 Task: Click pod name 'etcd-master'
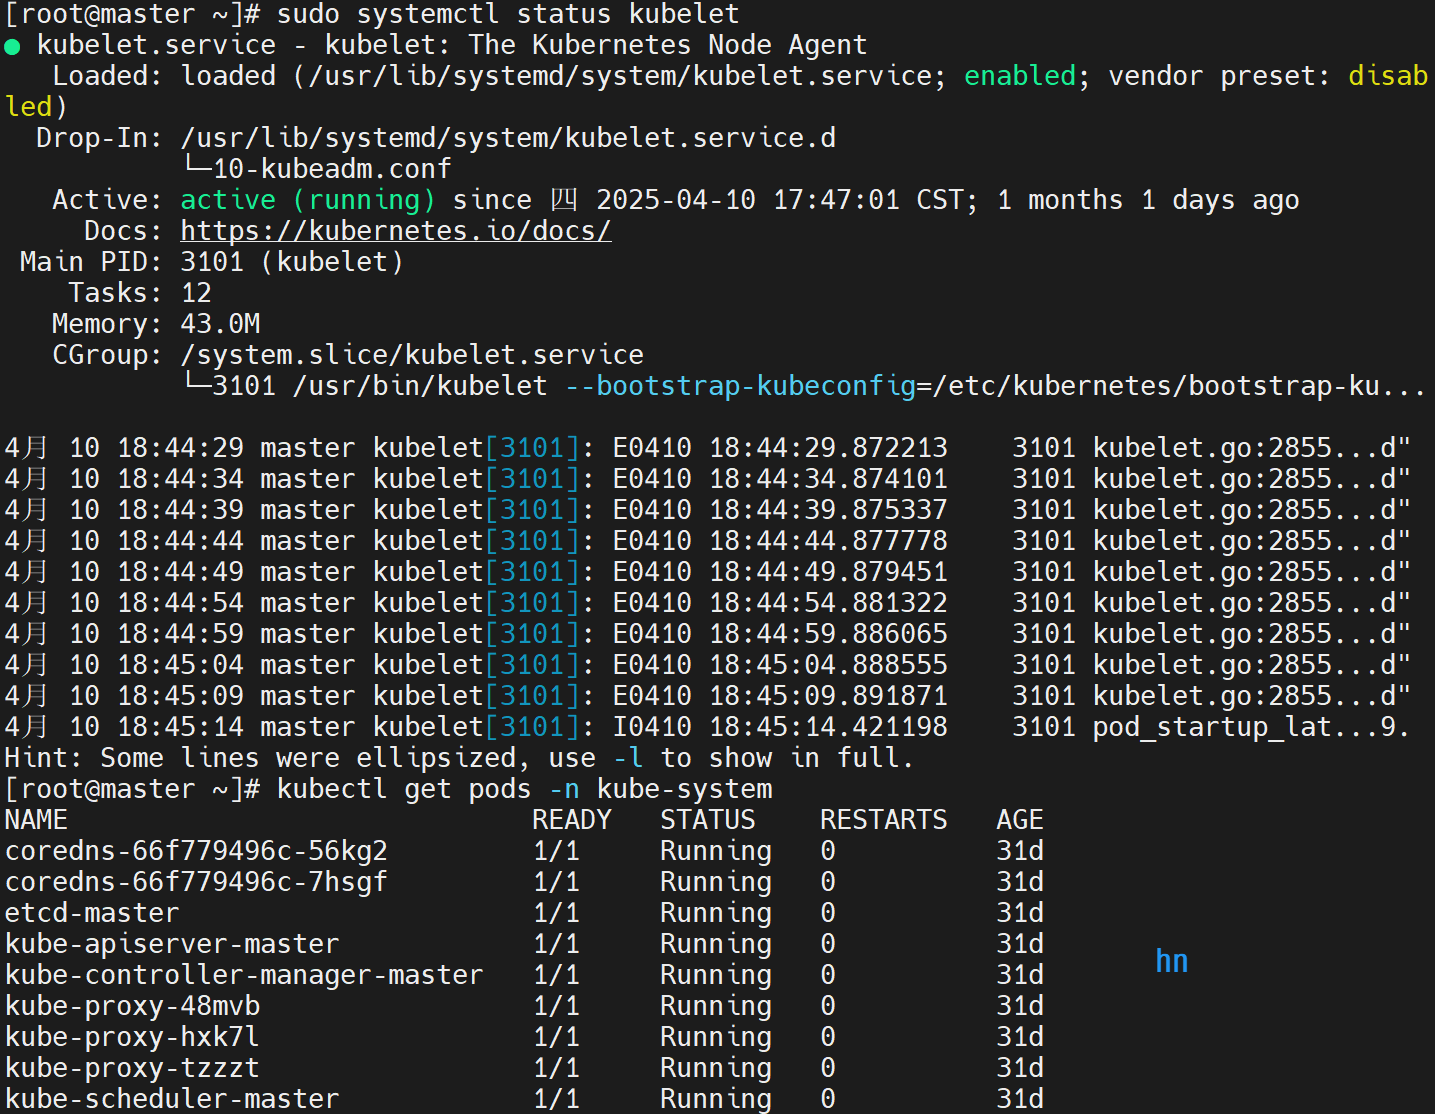[92, 912]
